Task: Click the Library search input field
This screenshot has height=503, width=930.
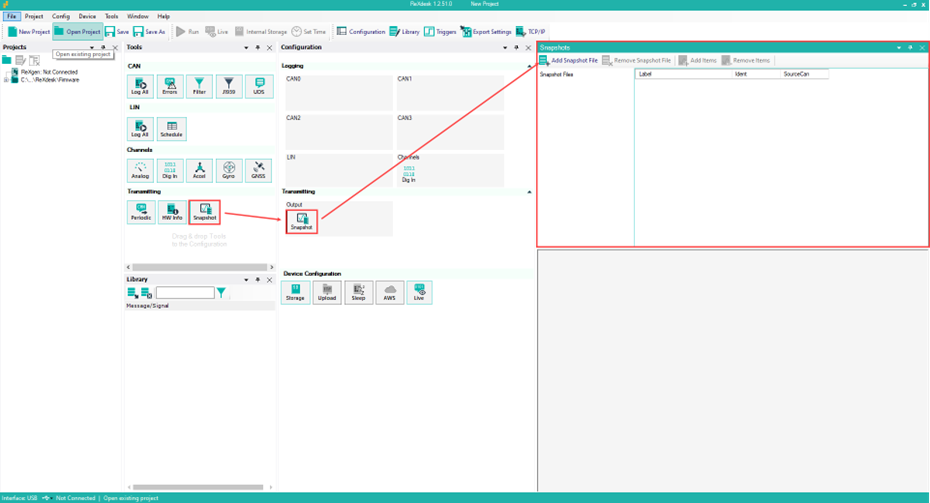Action: pos(185,293)
